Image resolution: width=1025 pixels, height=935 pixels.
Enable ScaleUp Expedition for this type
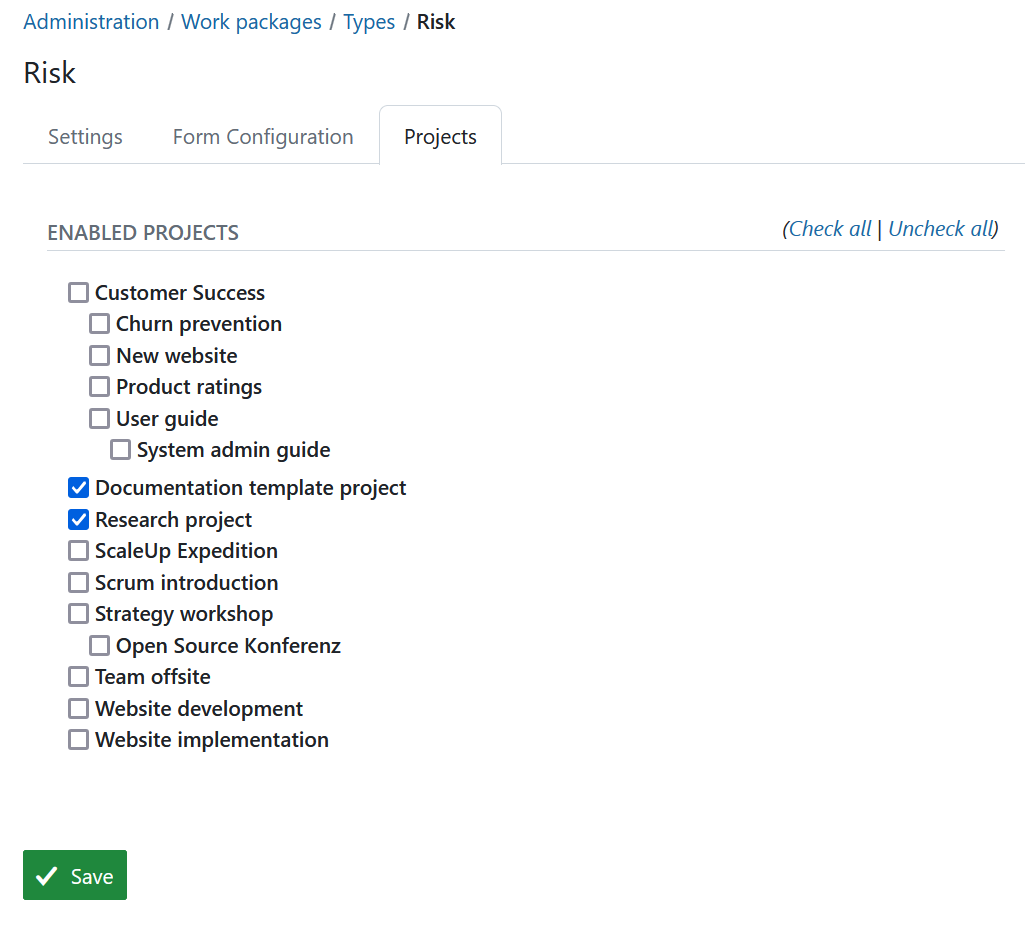78,550
